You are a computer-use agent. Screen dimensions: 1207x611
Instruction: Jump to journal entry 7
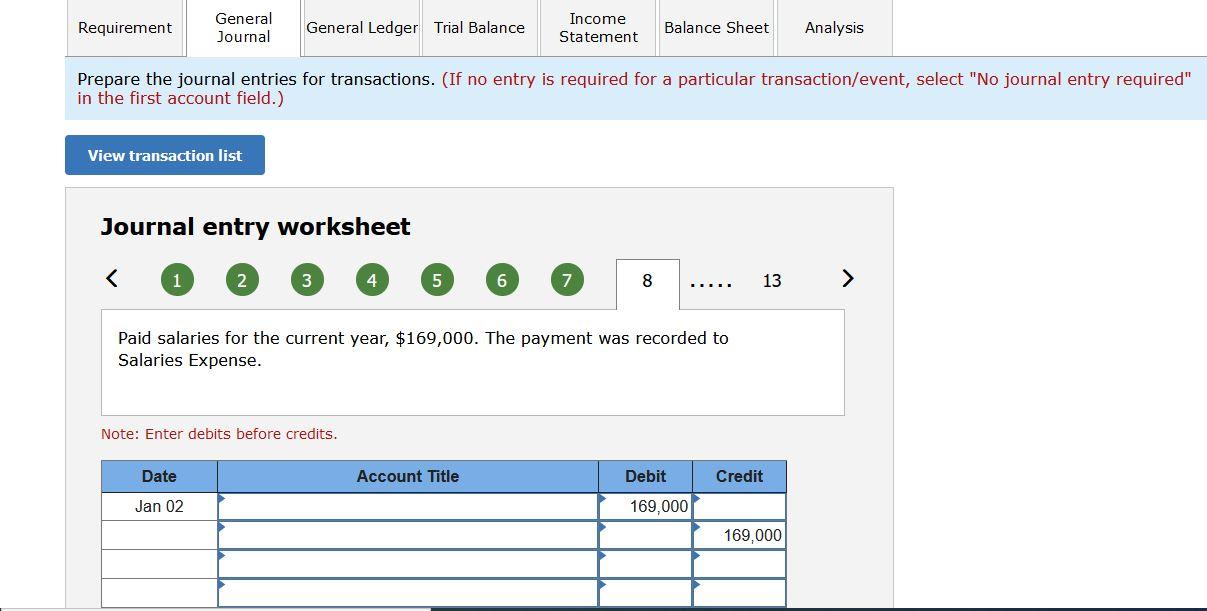click(x=567, y=280)
